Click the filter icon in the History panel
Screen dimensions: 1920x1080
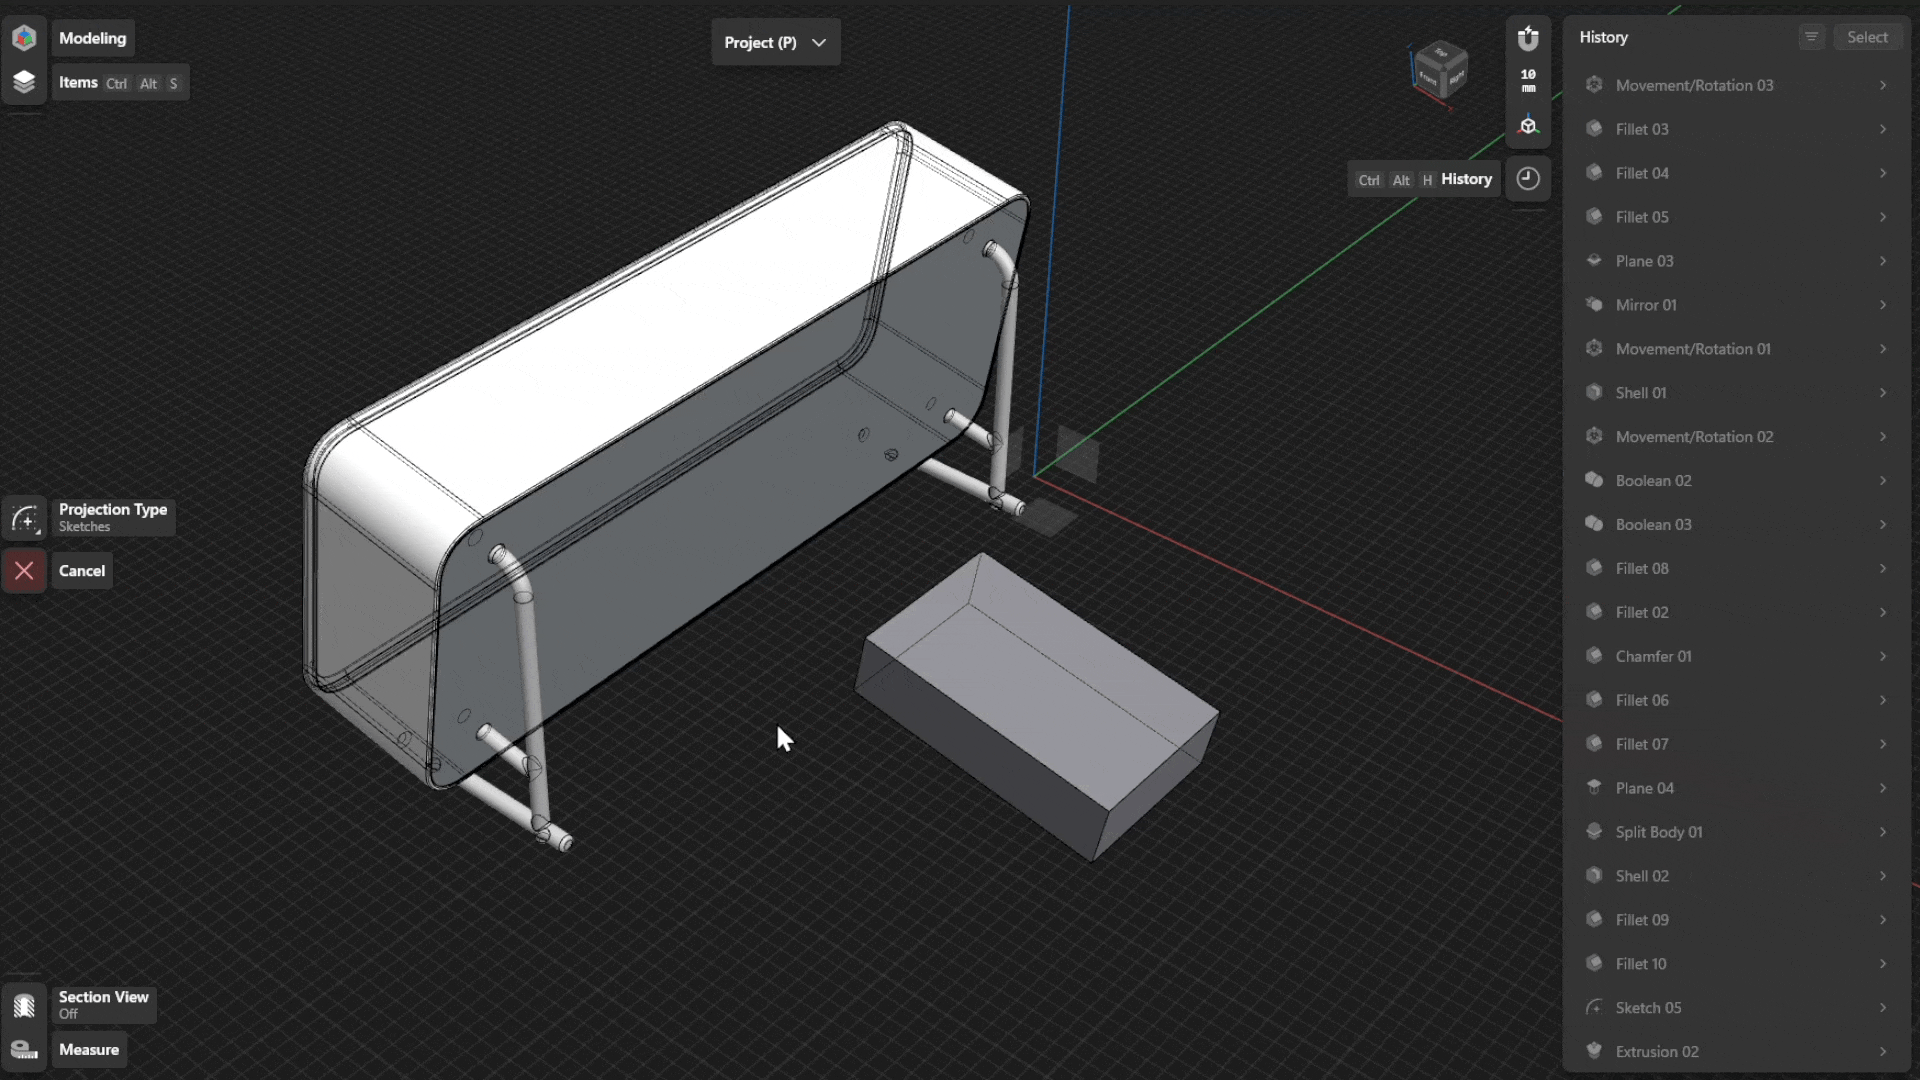tap(1811, 36)
